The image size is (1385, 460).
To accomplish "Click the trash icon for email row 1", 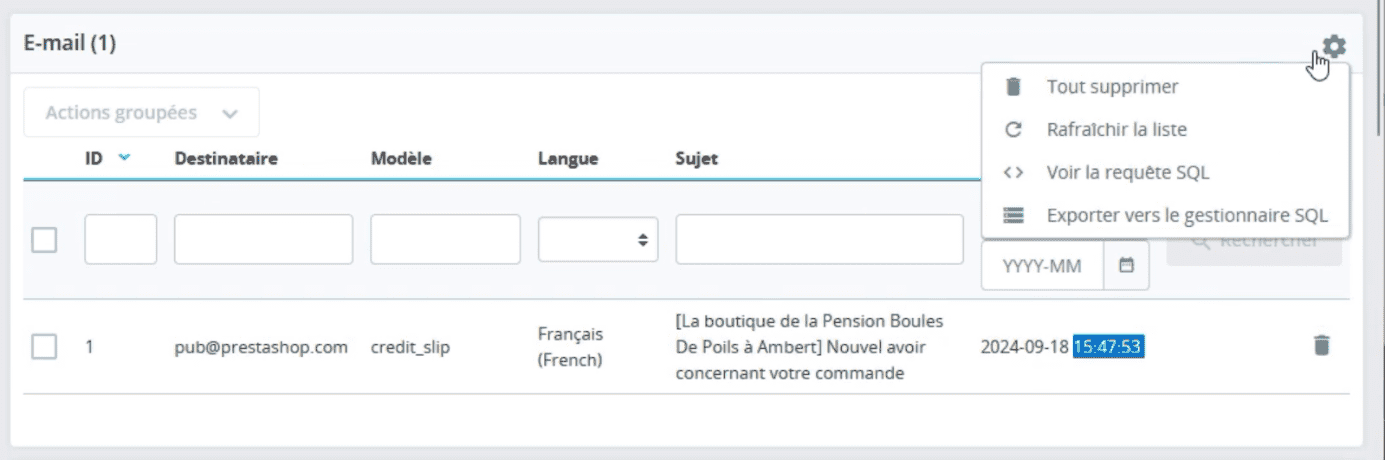I will (1321, 346).
